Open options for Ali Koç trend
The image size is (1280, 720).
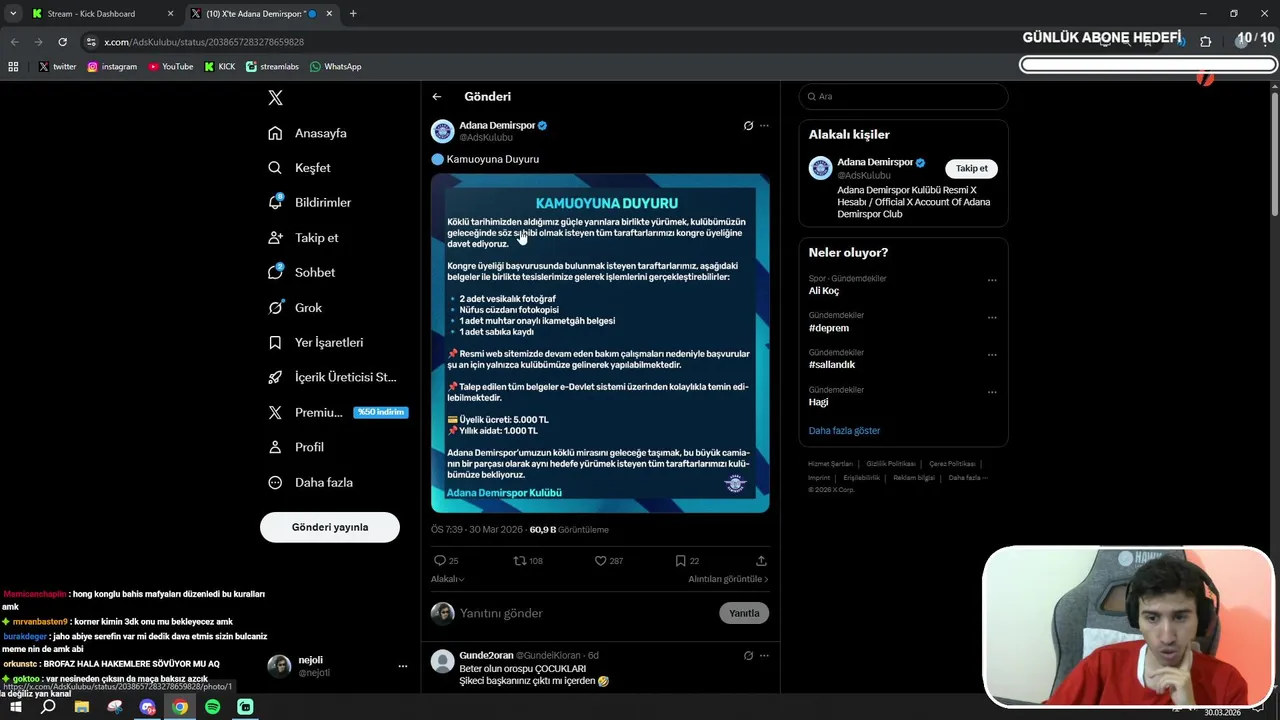coord(992,280)
